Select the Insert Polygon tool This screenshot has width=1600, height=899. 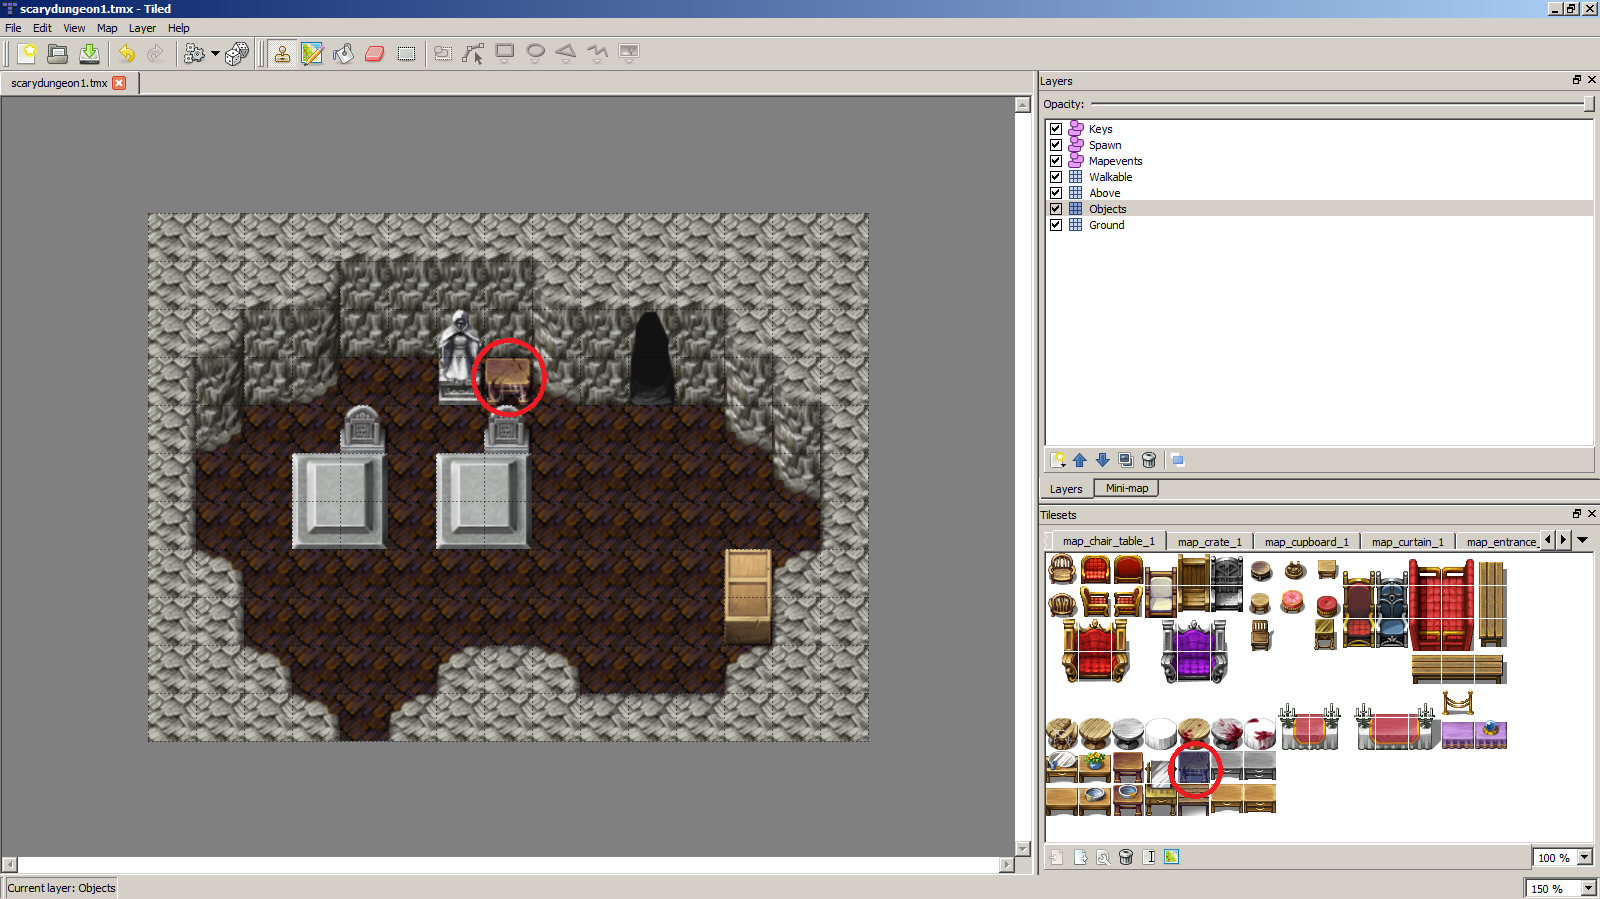pyautogui.click(x=567, y=53)
